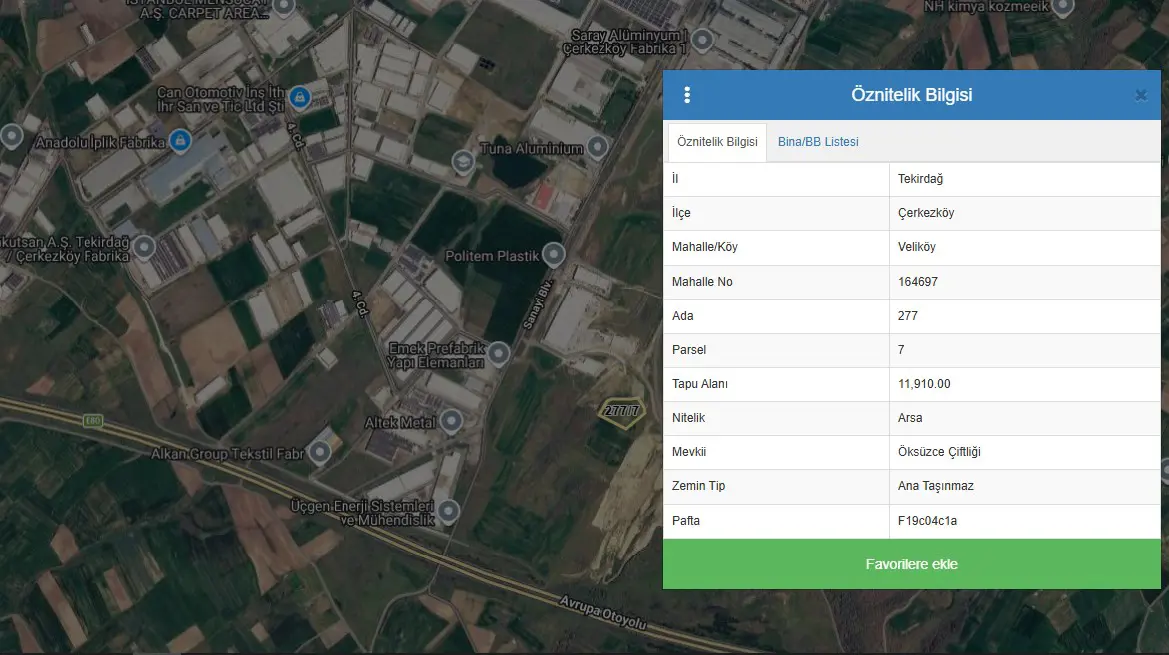Viewport: 1169px width, 655px height.
Task: Click the Can Otomotiv lock pin
Action: click(300, 97)
